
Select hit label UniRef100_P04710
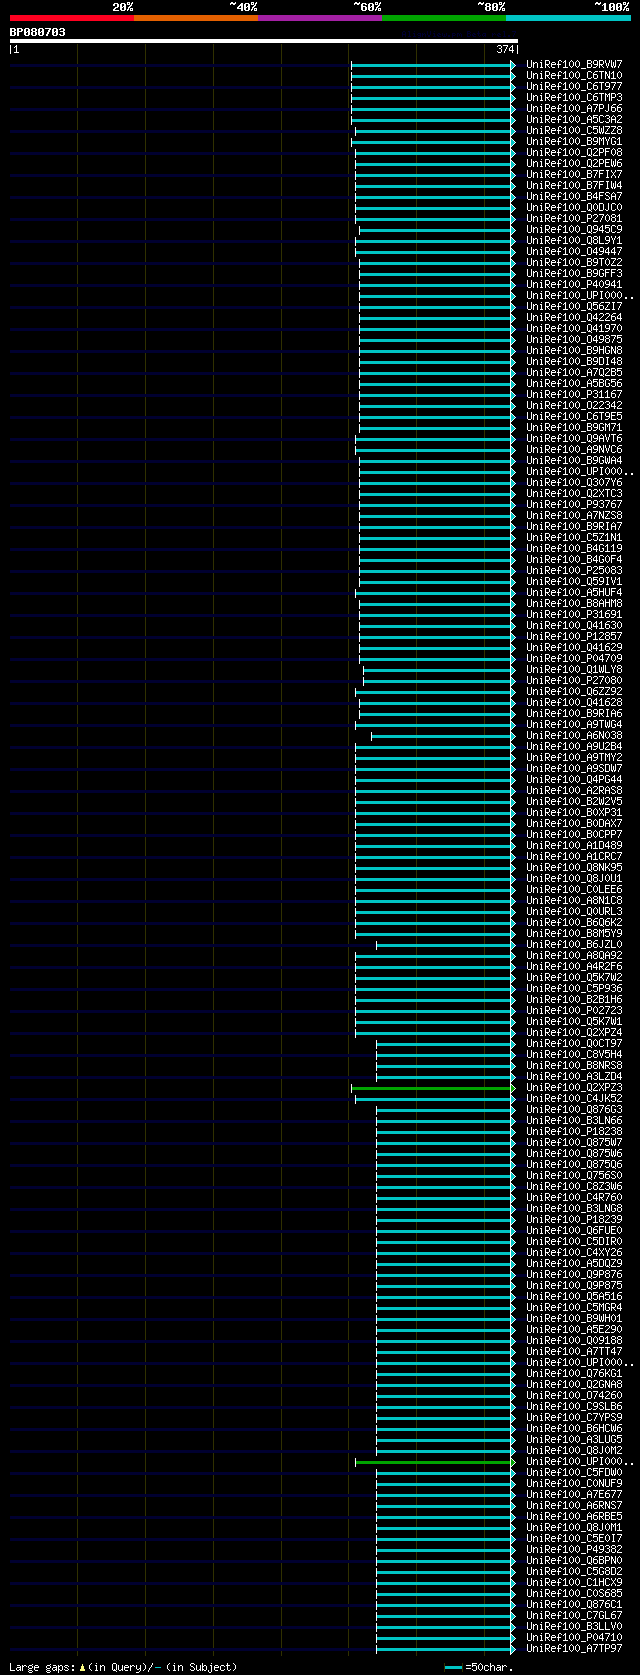574,1638
